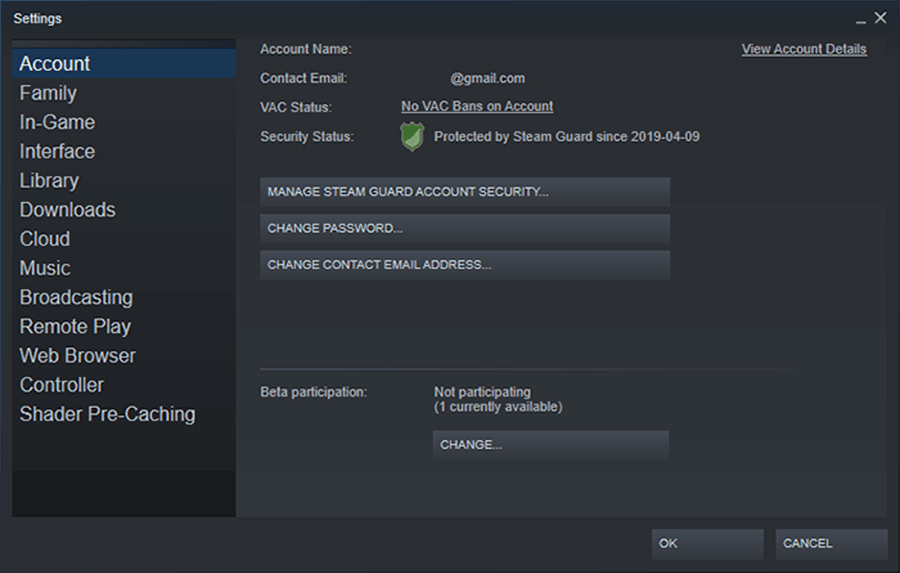This screenshot has width=900, height=573.
Task: Go to Shader Pre-Caching settings
Action: pyautogui.click(x=123, y=415)
